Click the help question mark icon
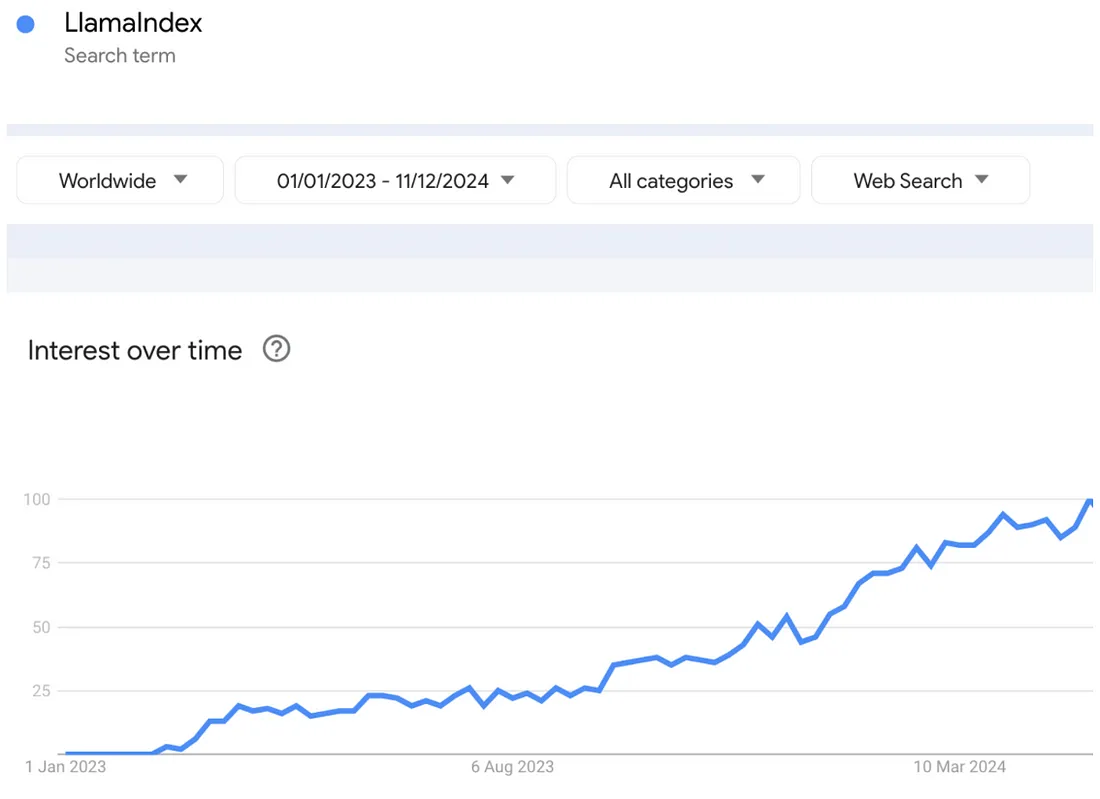1100x799 pixels. click(276, 349)
